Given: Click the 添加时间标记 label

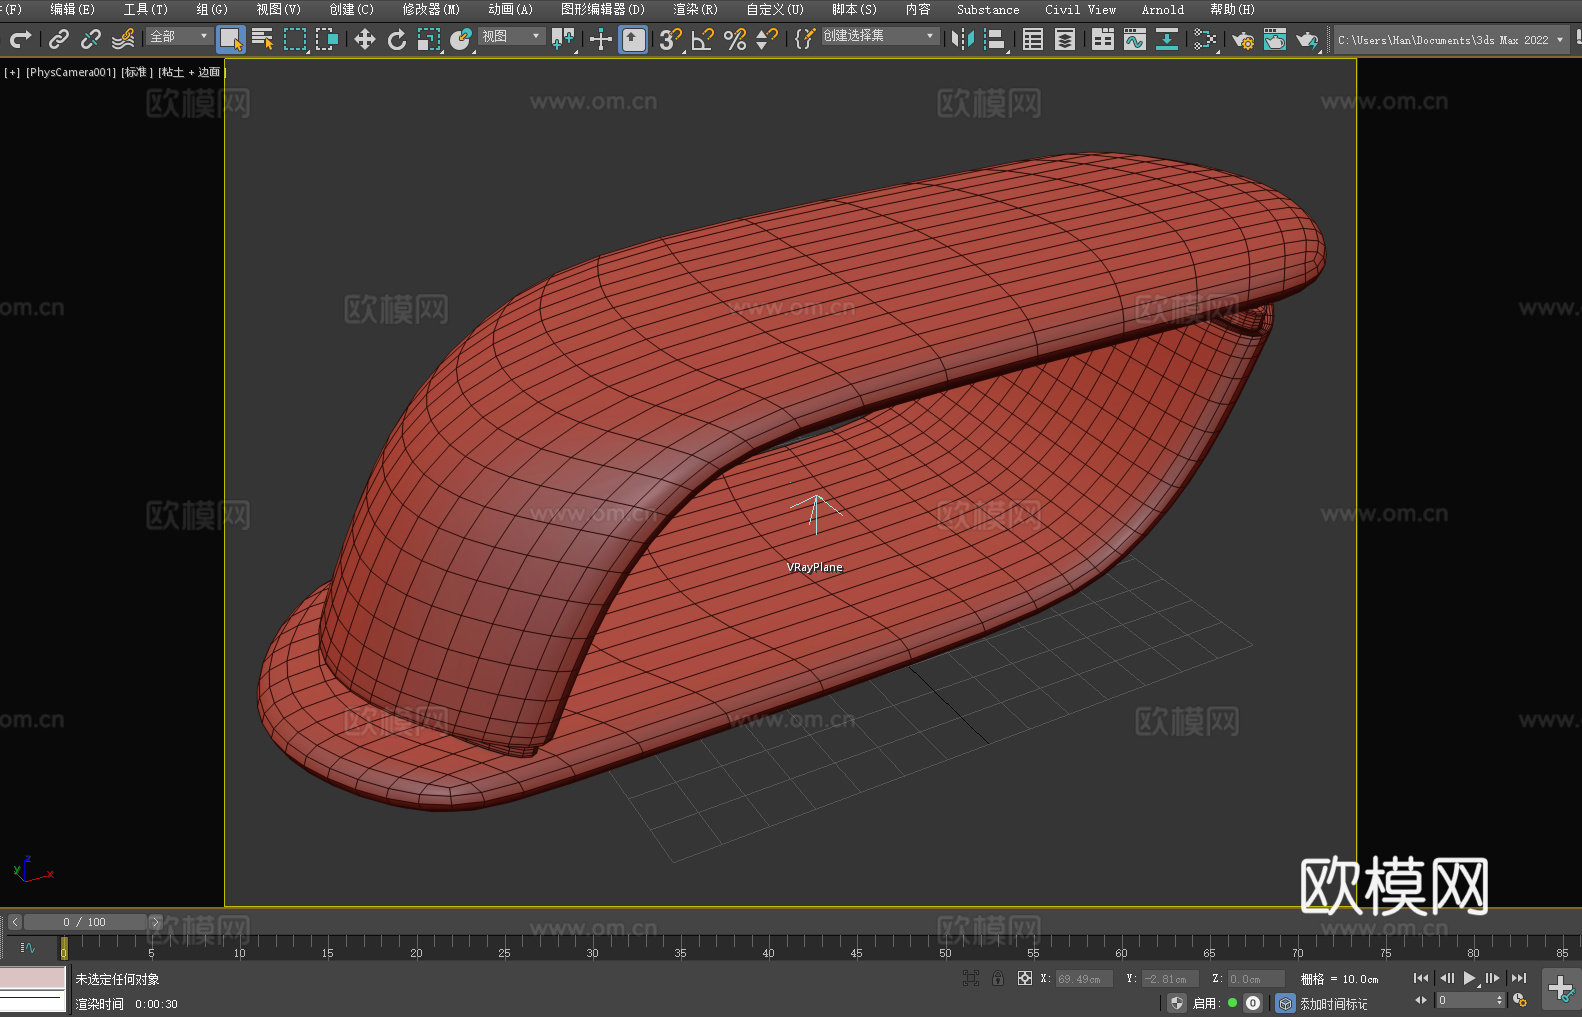Looking at the screenshot, I should coord(1333,1004).
